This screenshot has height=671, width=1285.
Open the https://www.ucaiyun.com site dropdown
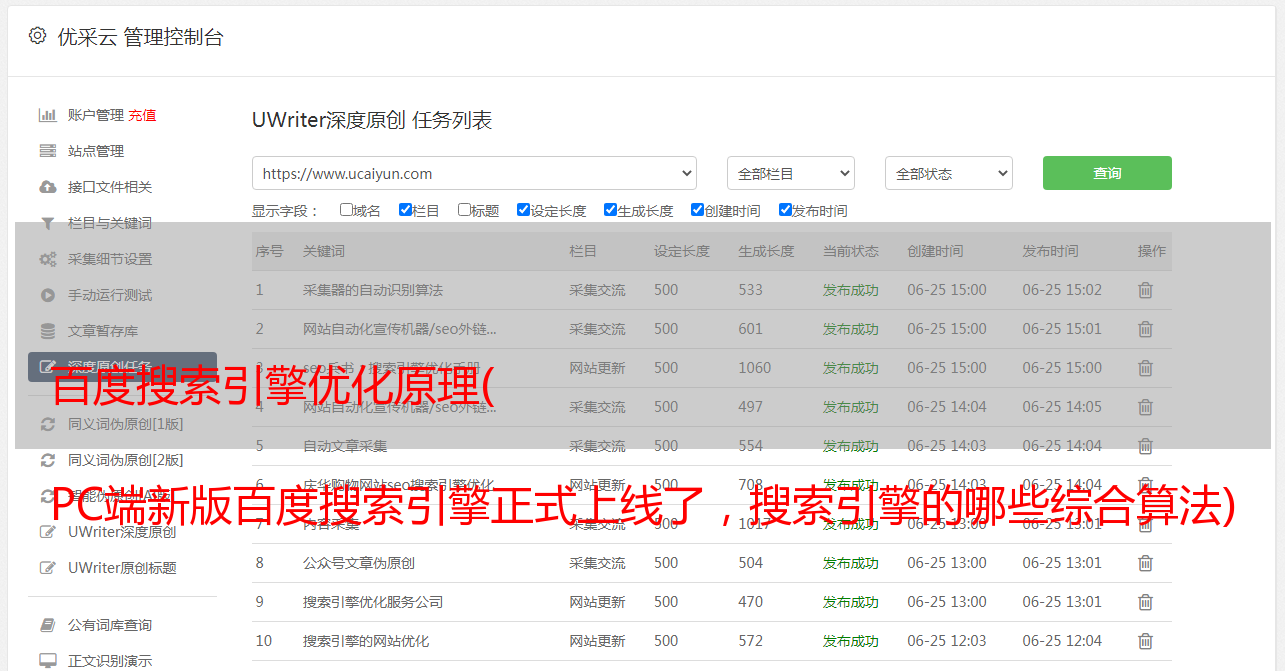tap(474, 173)
